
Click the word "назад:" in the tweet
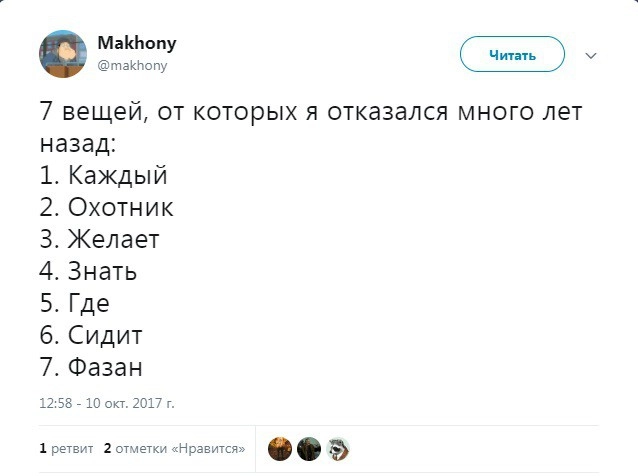pos(79,143)
